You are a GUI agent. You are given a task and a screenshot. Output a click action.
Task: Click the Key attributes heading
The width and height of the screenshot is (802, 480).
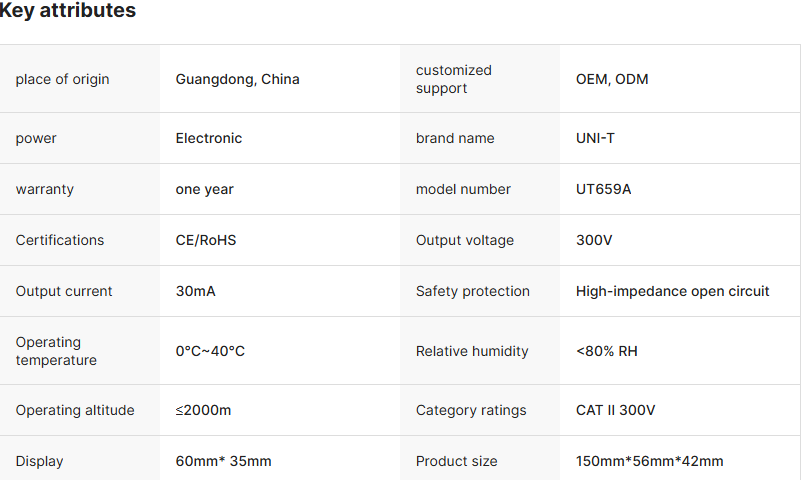(68, 11)
